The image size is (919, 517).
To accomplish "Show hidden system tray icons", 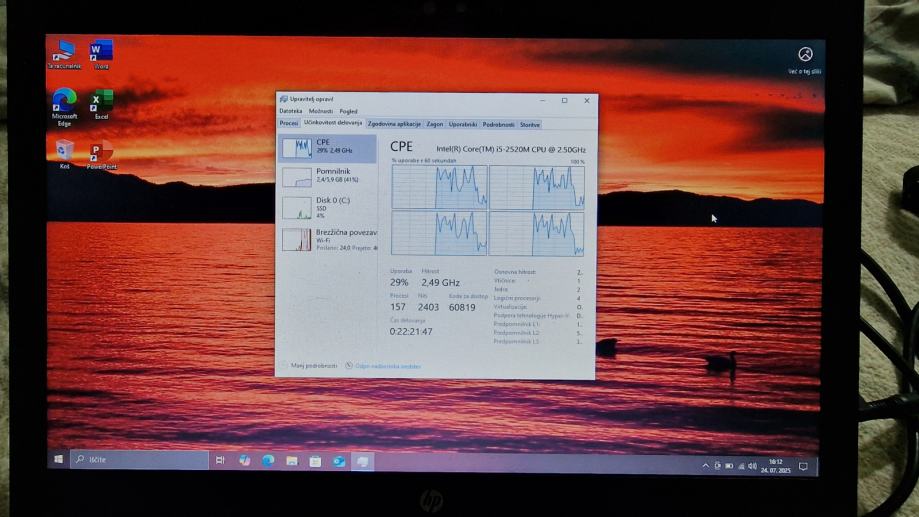I will 705,466.
